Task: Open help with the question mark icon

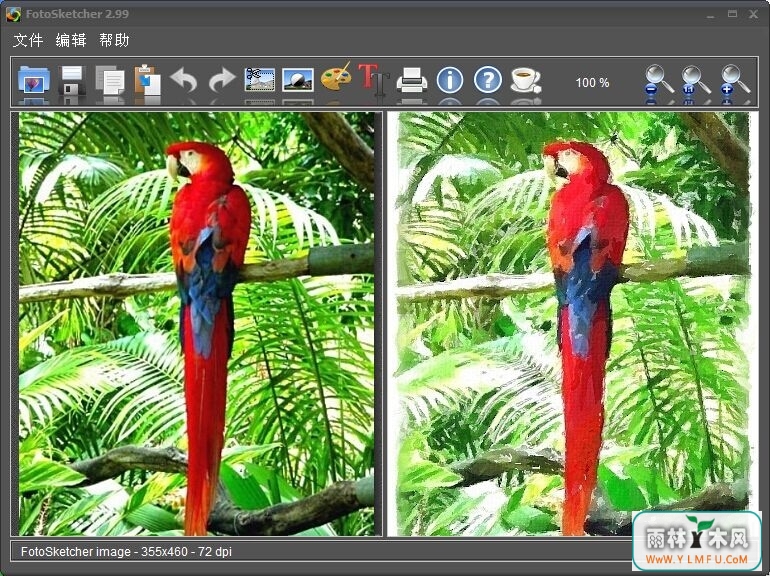Action: coord(488,80)
